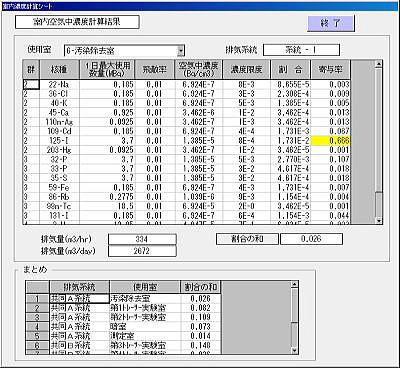
Task: Click the 核種 column header
Action: (x=59, y=69)
